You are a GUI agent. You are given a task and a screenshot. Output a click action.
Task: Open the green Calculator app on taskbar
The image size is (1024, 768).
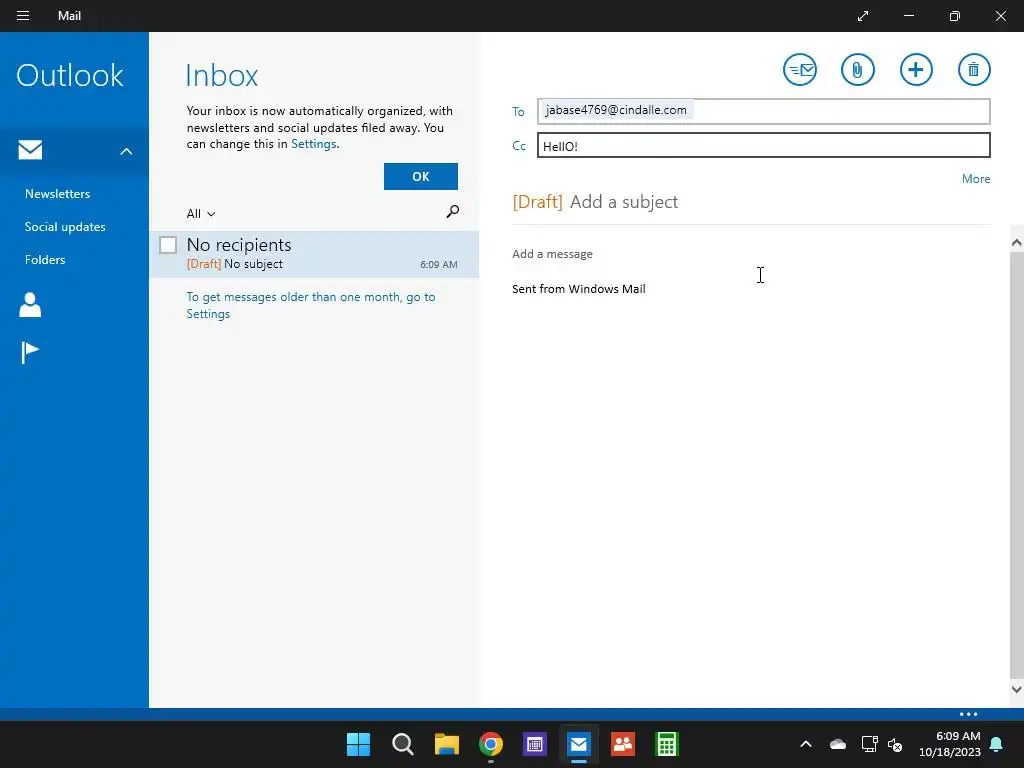667,744
